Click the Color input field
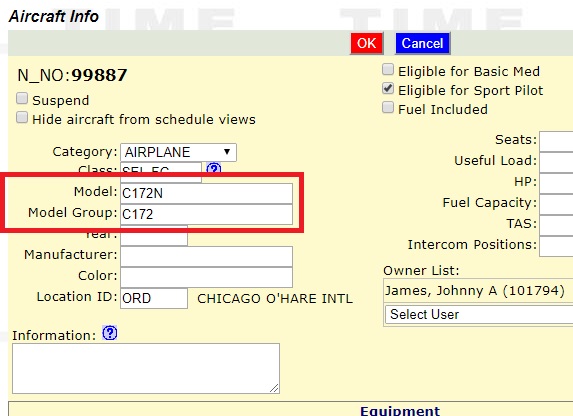This screenshot has width=573, height=416. pos(206,277)
